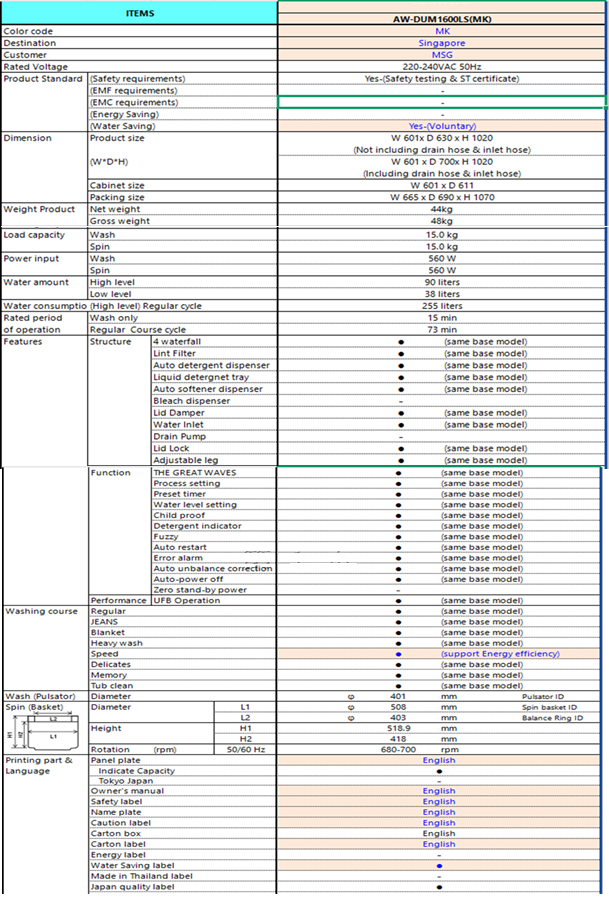Select the "560 W" value in Spin row

(442, 270)
